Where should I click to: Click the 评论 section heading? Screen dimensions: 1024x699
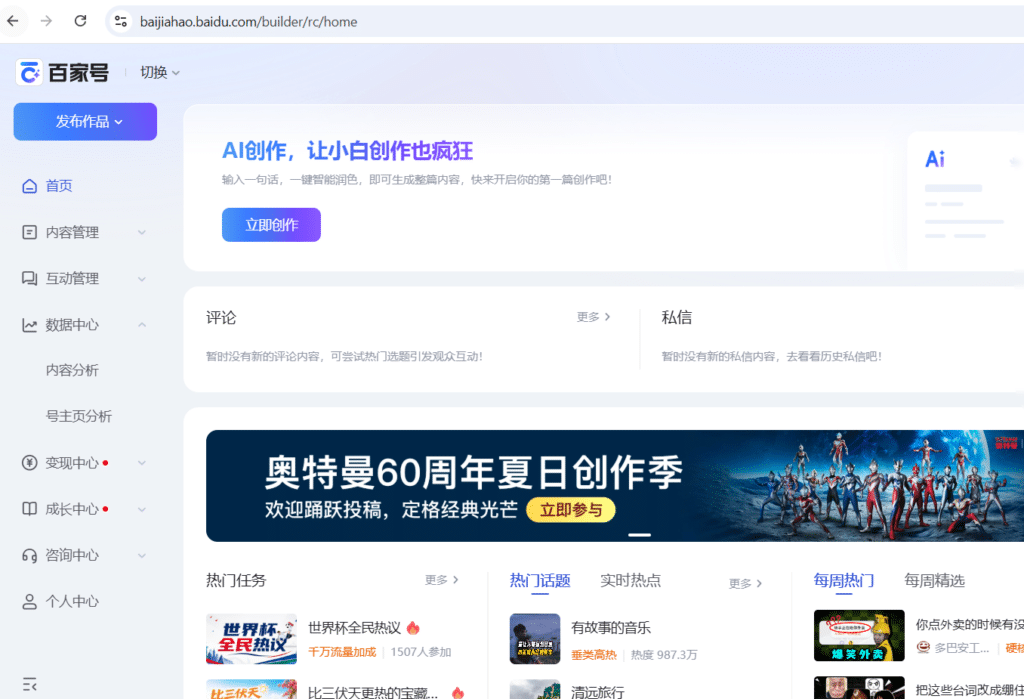(221, 317)
